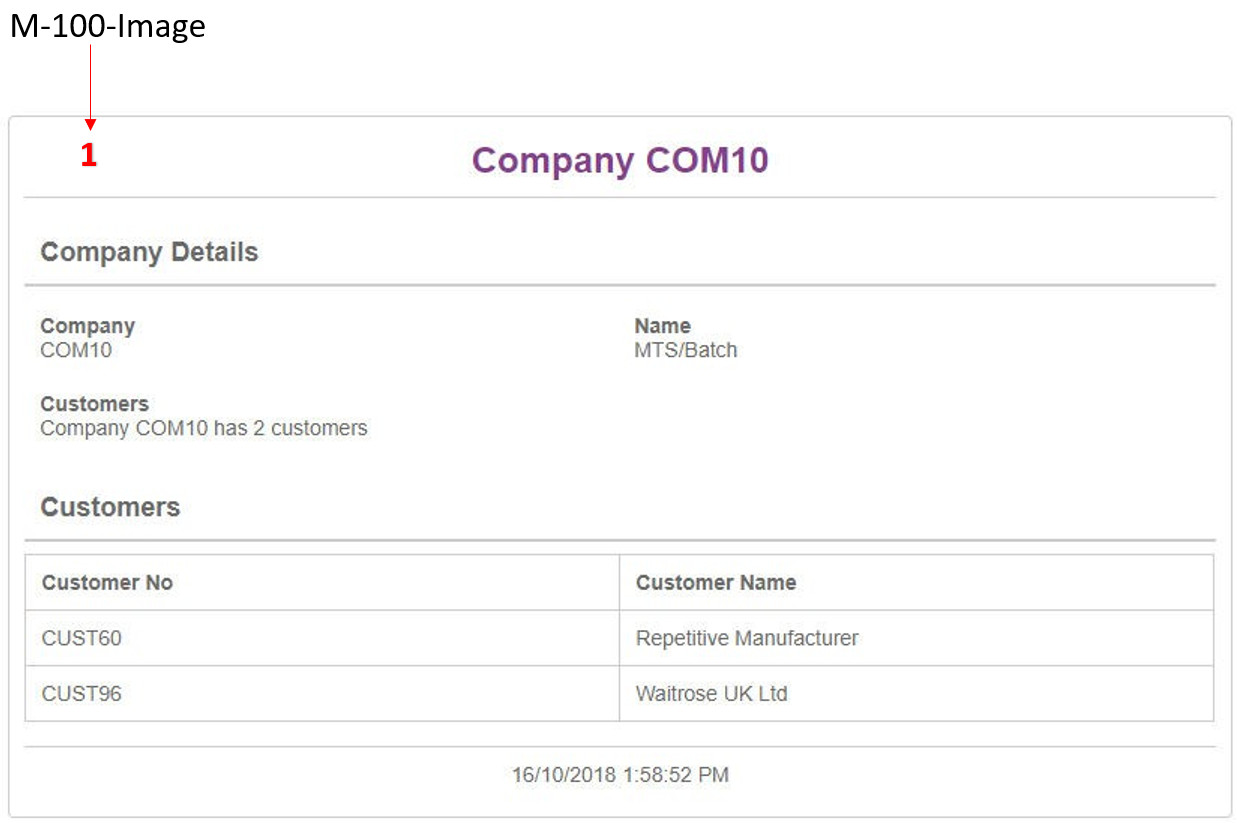Select the MTS/Batch name value
The height and width of the screenshot is (823, 1237).
point(685,350)
